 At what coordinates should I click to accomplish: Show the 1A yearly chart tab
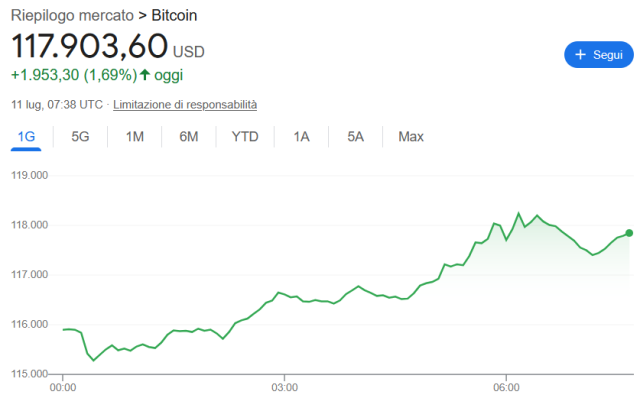(301, 136)
